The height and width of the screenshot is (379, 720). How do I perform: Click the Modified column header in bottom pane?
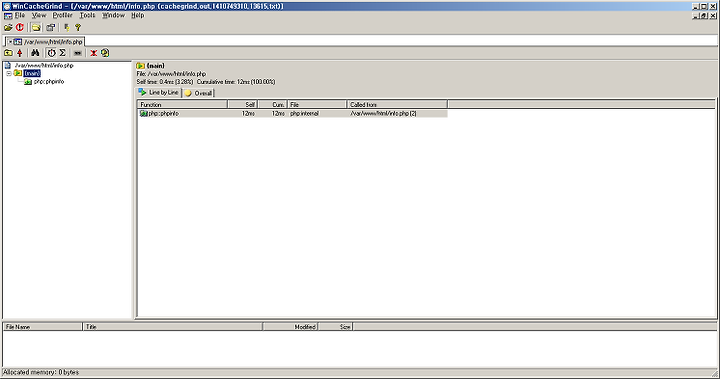coord(290,327)
